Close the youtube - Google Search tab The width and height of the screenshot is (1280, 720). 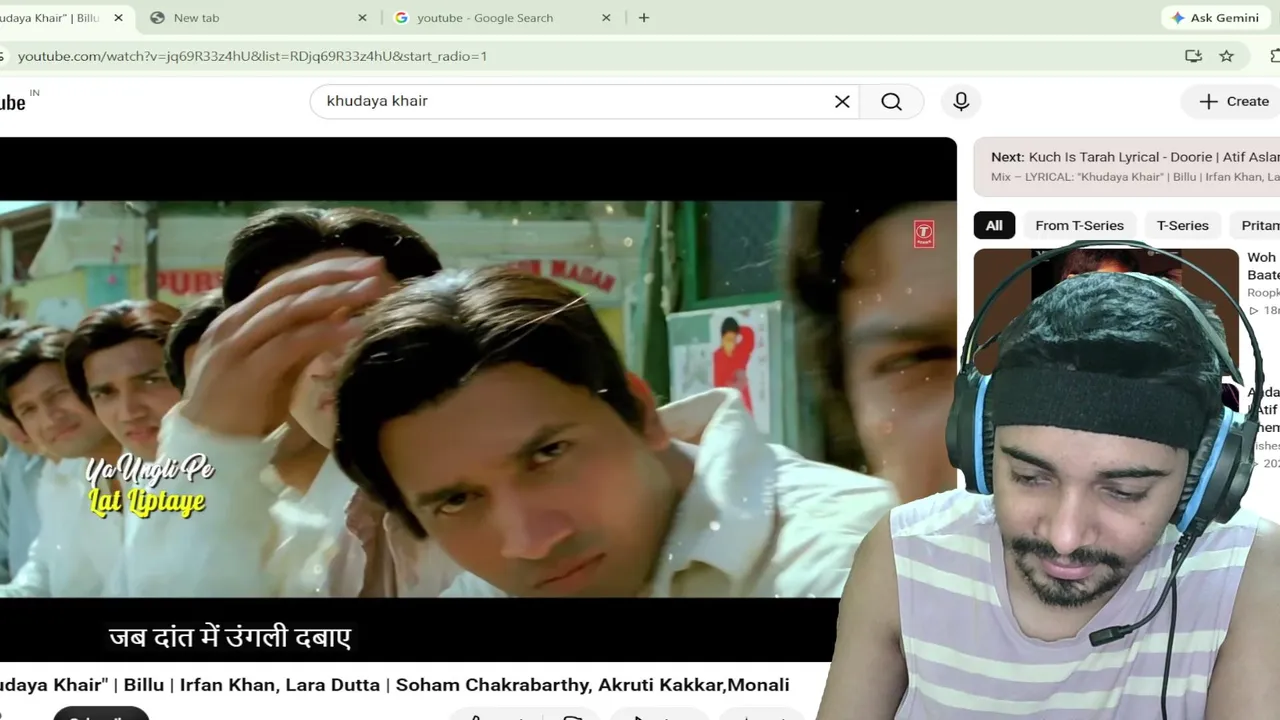point(606,18)
